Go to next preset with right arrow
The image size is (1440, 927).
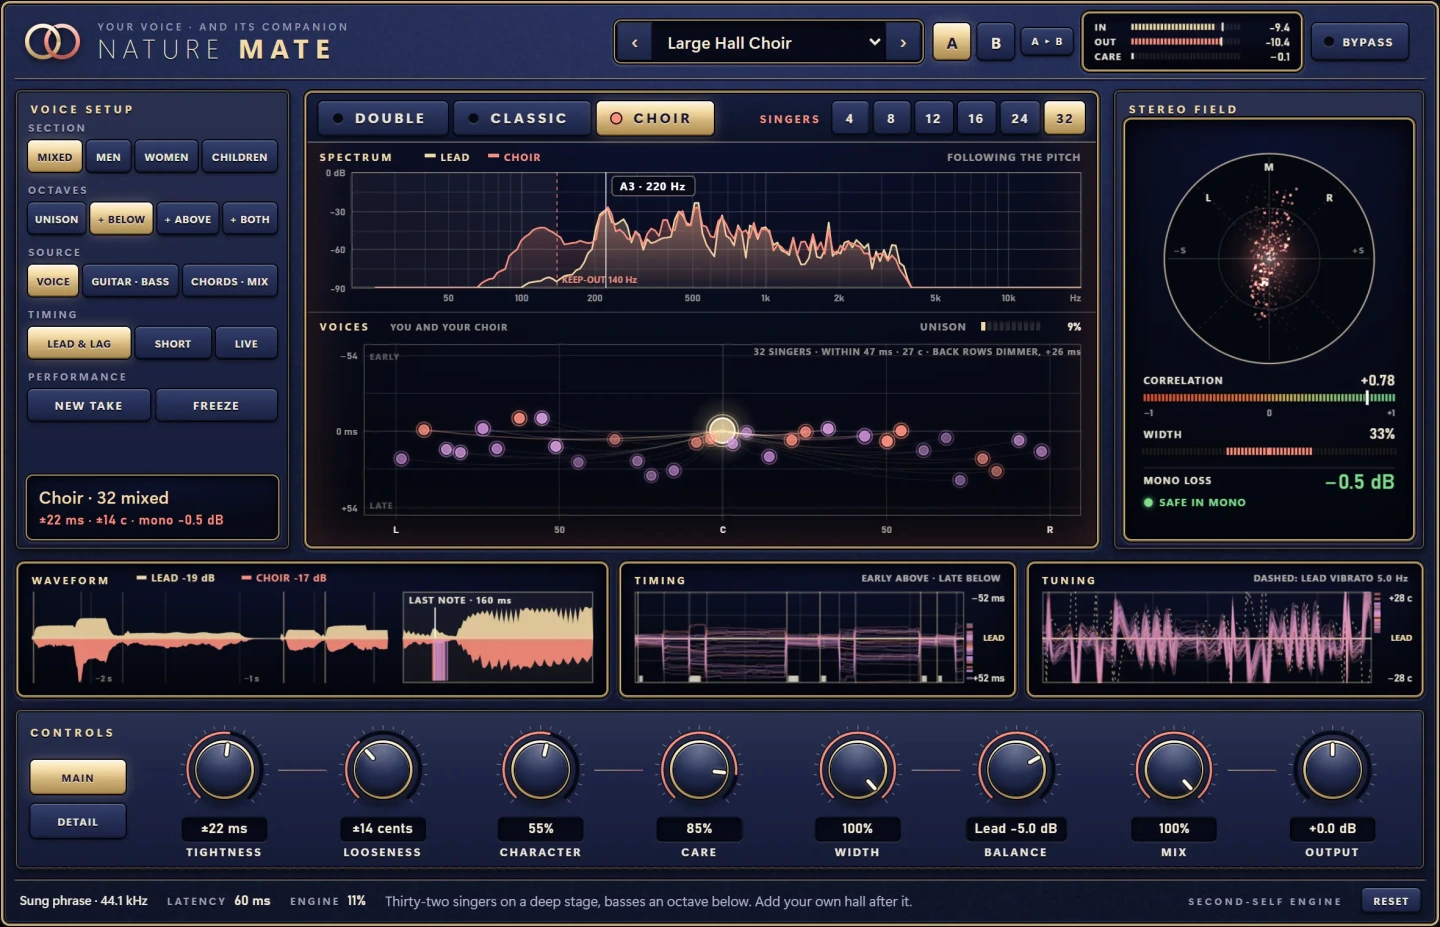point(903,43)
